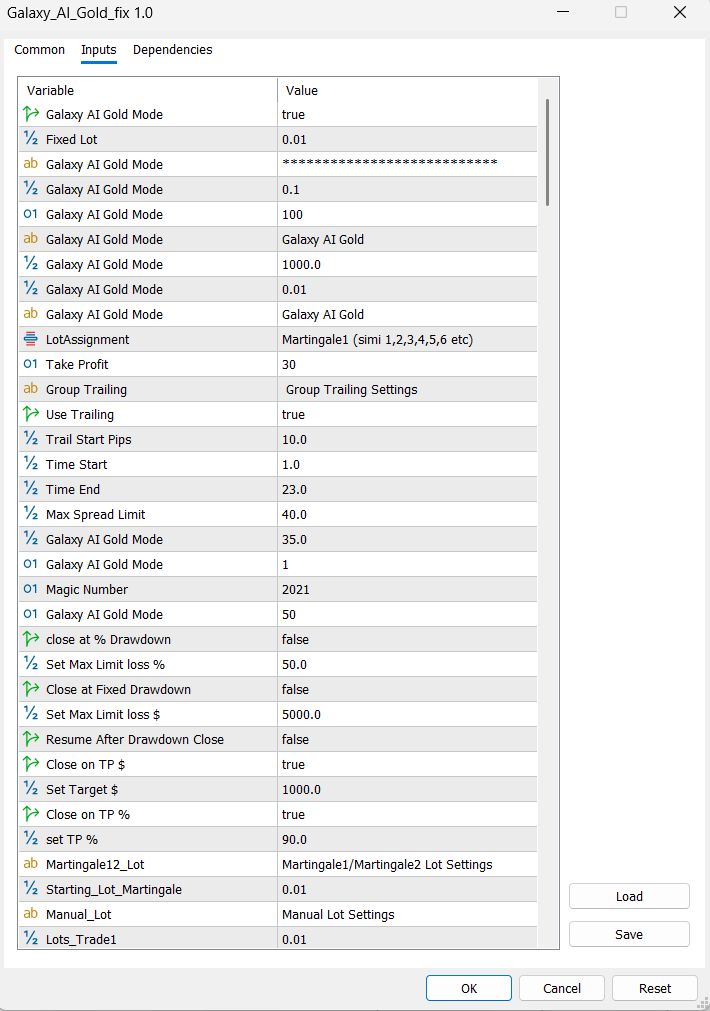This screenshot has width=710, height=1011.
Task: Click the green arrow icon beside Use Trailing
Action: coord(30,415)
